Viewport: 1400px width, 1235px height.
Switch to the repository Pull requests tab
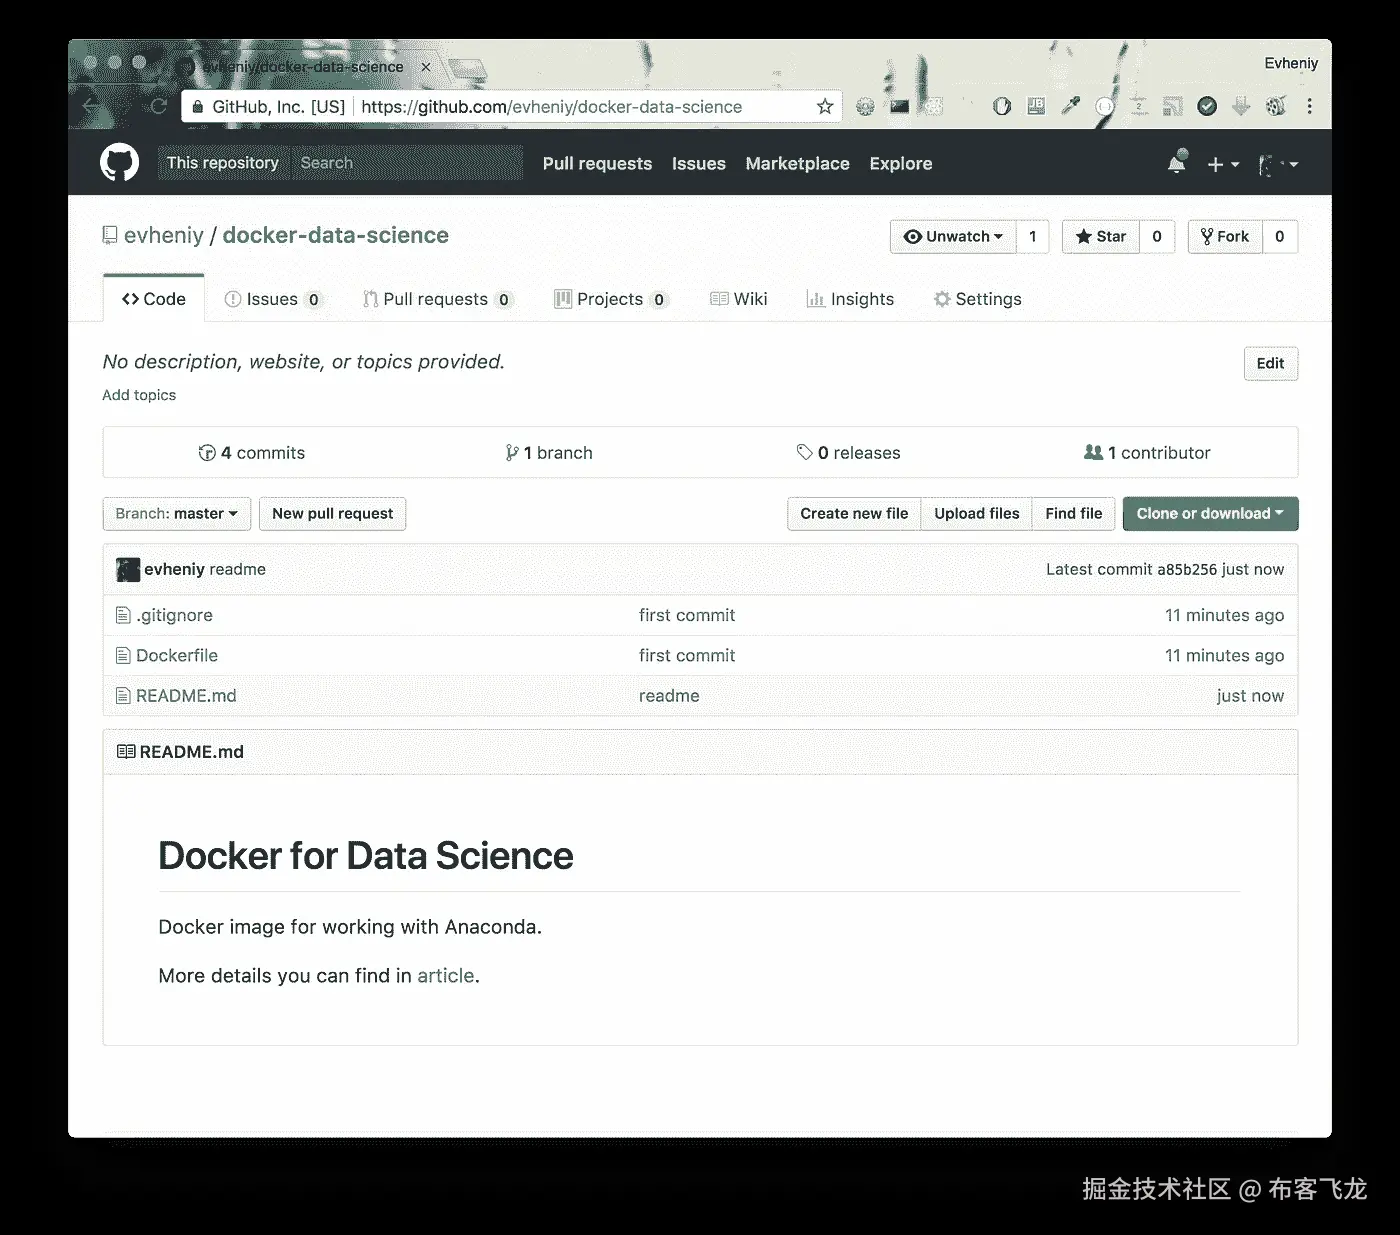coord(438,299)
